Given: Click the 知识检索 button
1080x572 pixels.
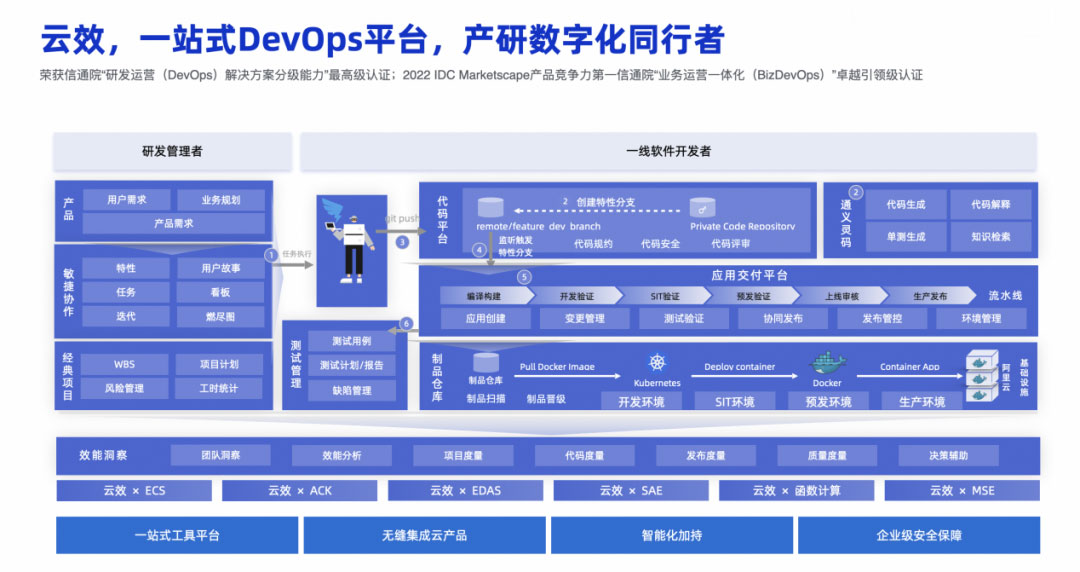Looking at the screenshot, I should [x=989, y=237].
